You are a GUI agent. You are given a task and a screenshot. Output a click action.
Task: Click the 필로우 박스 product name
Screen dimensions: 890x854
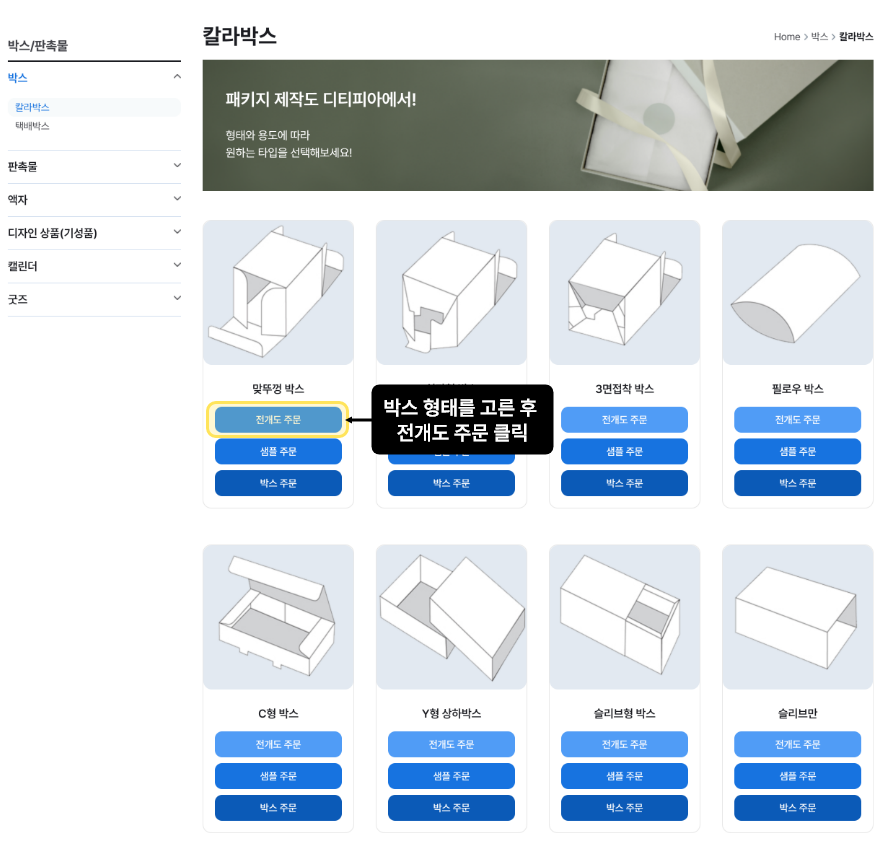pyautogui.click(x=797, y=389)
